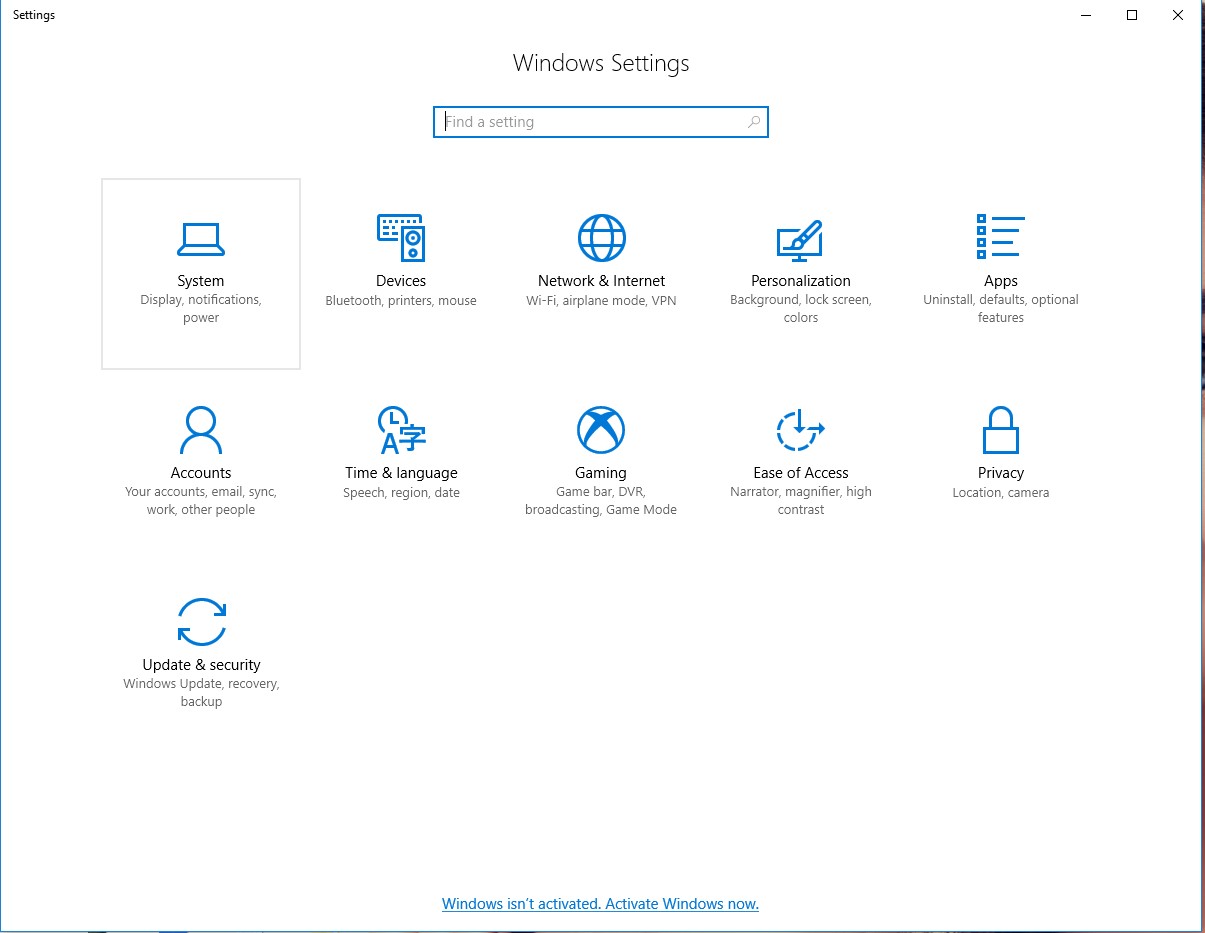Click the Apps label
This screenshot has width=1205, height=933.
[1001, 281]
